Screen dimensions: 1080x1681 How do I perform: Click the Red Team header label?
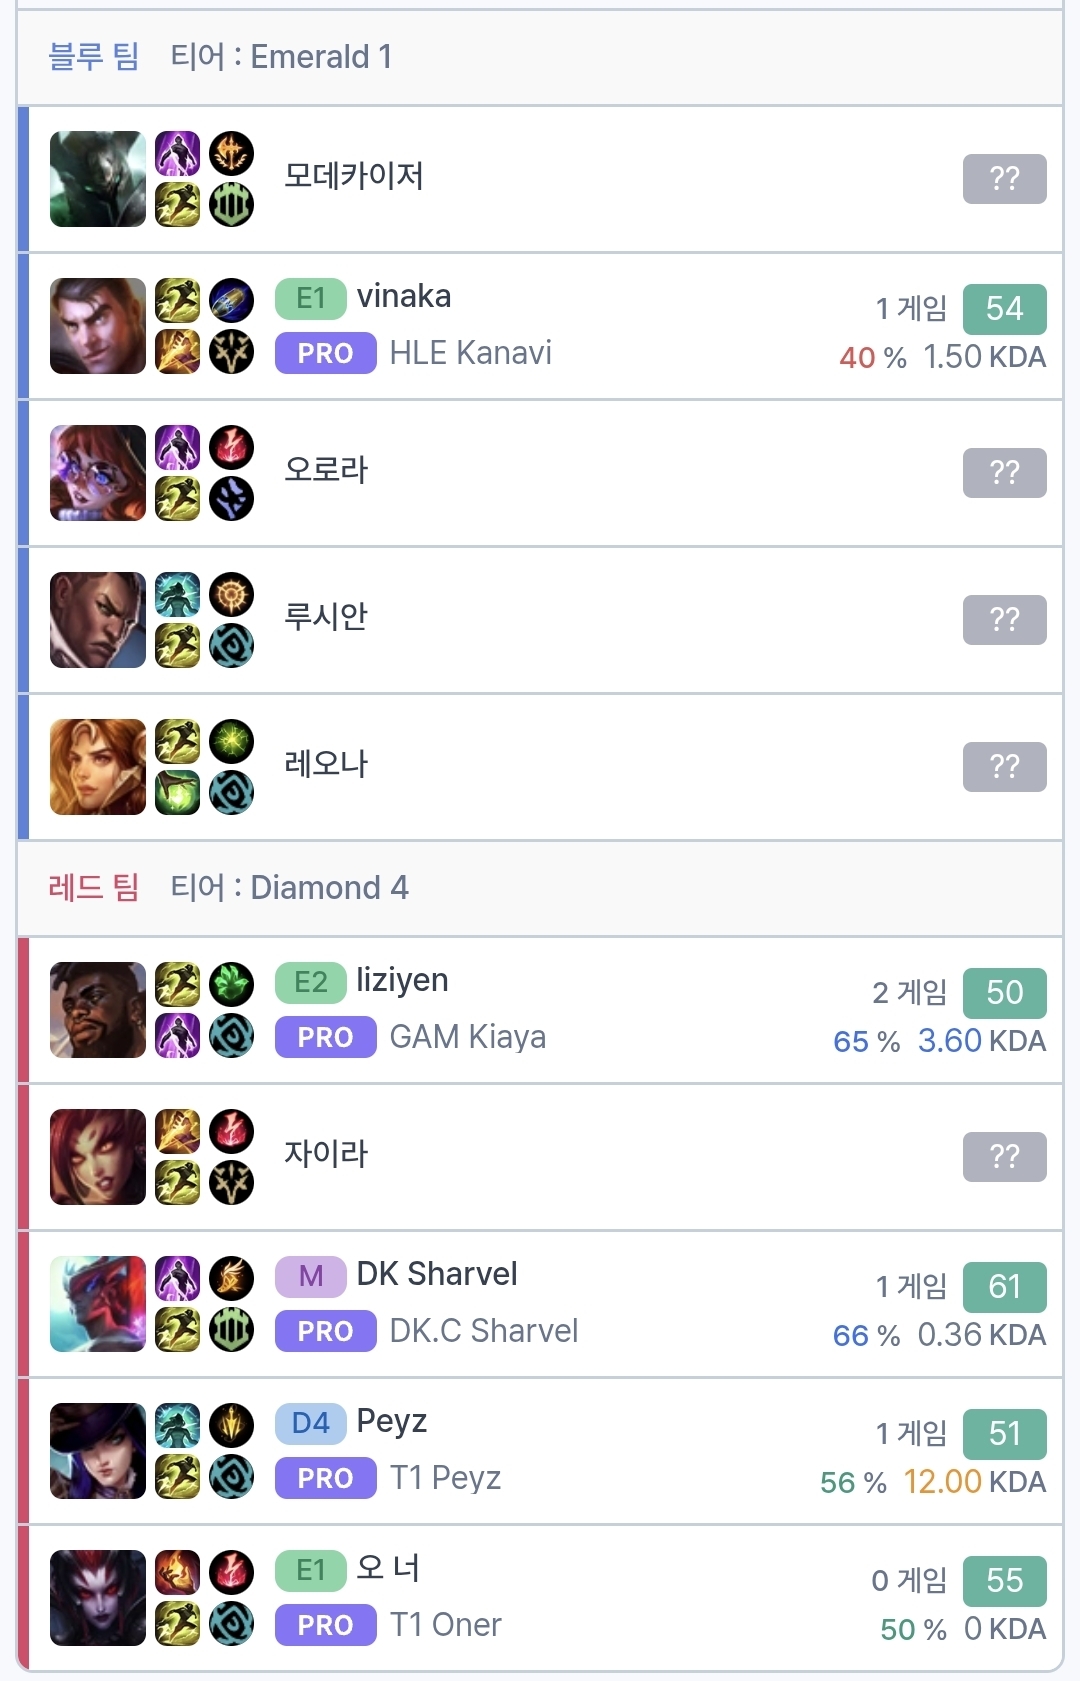pyautogui.click(x=94, y=888)
